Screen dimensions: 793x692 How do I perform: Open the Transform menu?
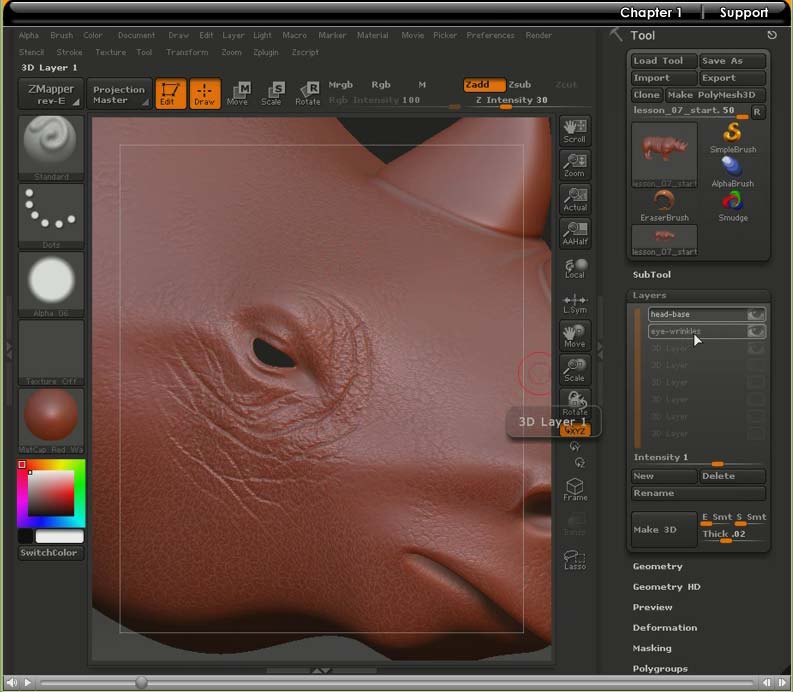coord(187,52)
